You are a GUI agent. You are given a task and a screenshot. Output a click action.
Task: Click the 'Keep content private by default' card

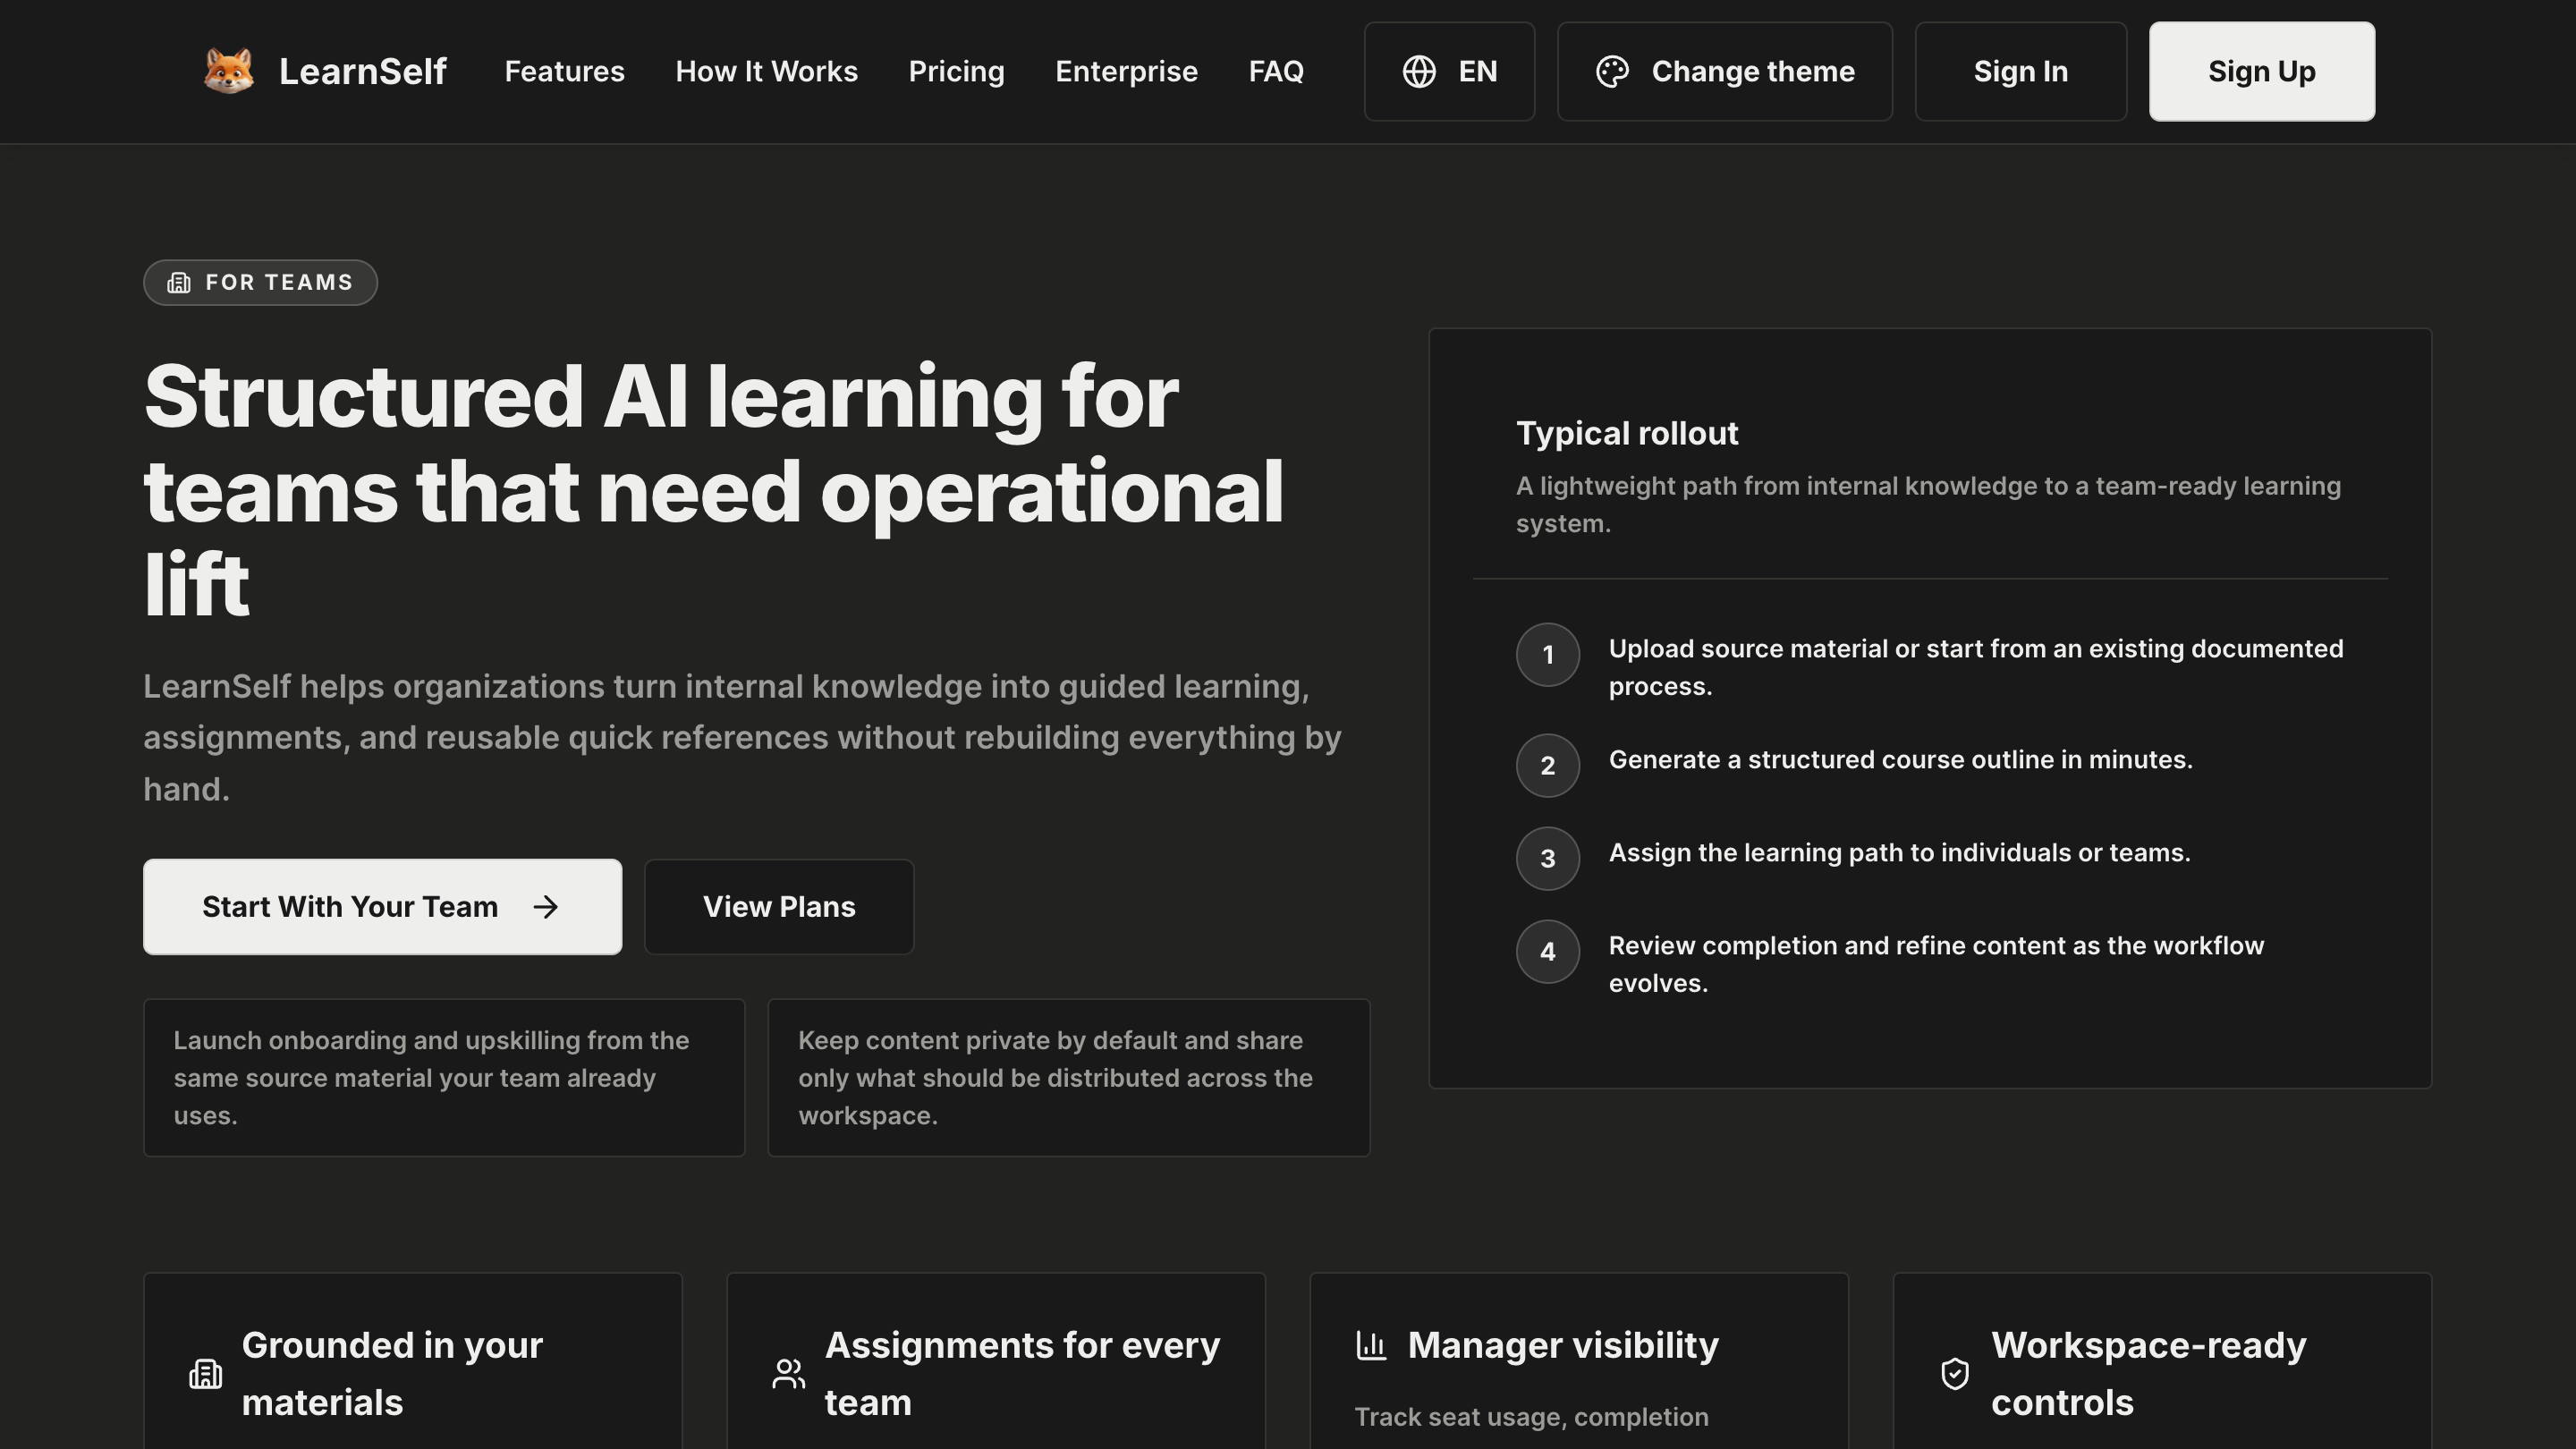1069,1078
